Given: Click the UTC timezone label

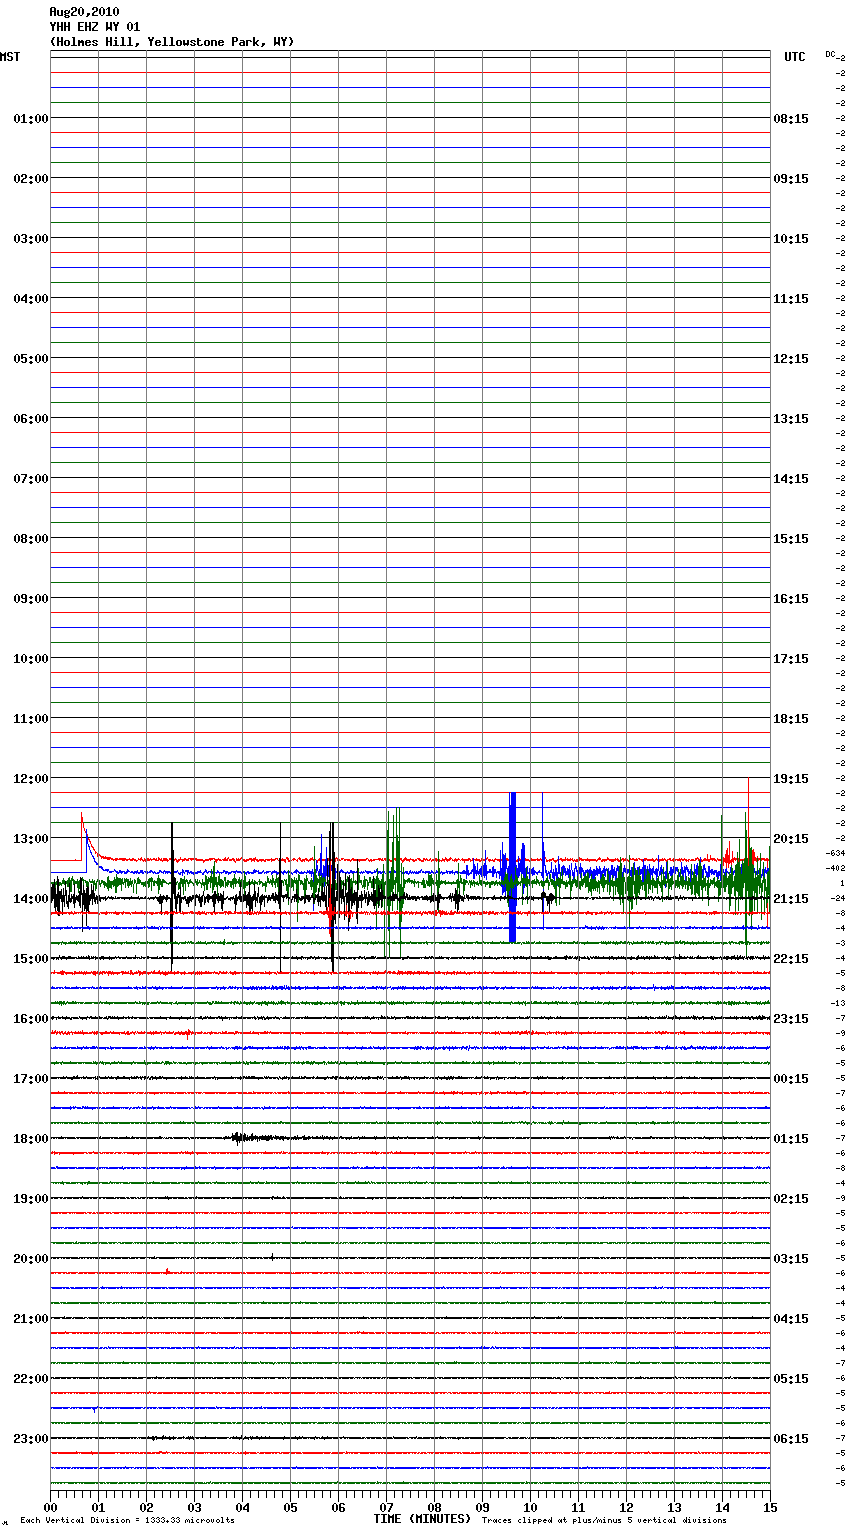Looking at the screenshot, I should 794,57.
